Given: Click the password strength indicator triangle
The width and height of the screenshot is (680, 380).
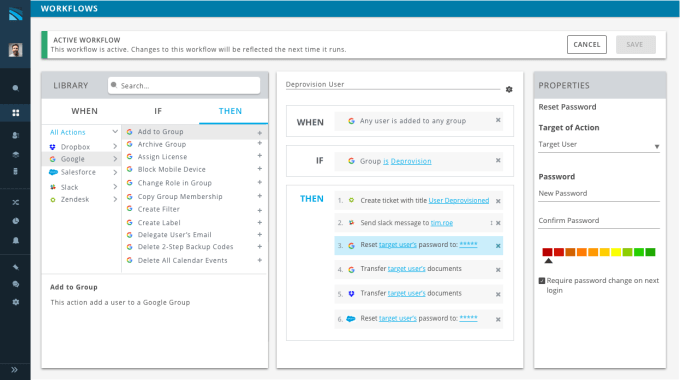Looking at the screenshot, I should [x=548, y=261].
